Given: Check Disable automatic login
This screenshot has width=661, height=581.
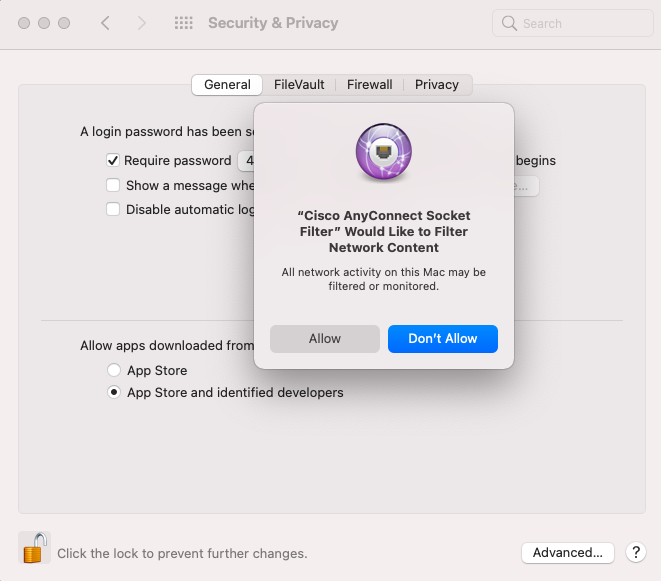Looking at the screenshot, I should pos(114,210).
